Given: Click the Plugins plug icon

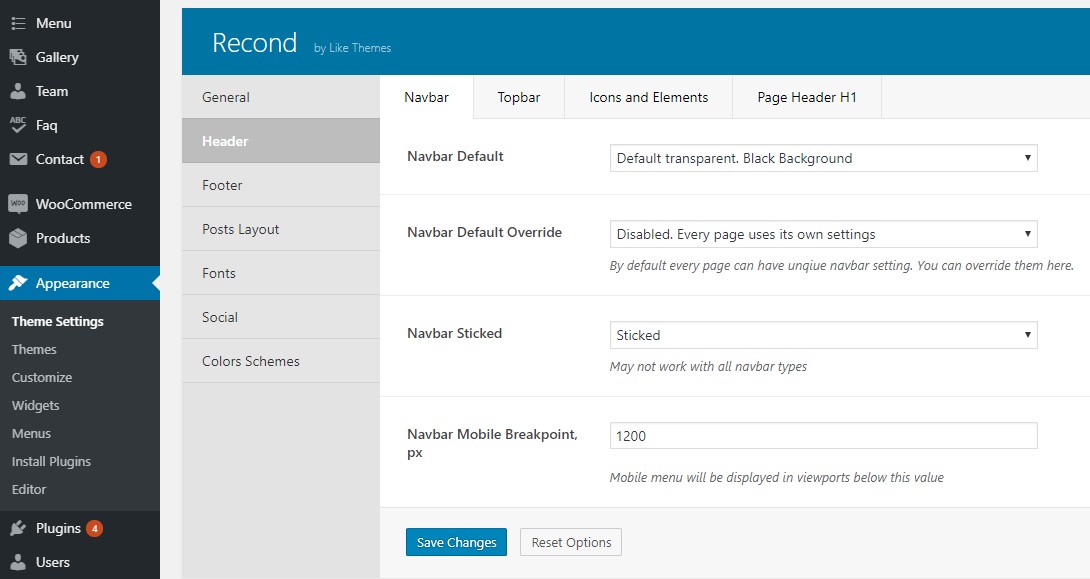Looking at the screenshot, I should pyautogui.click(x=18, y=528).
